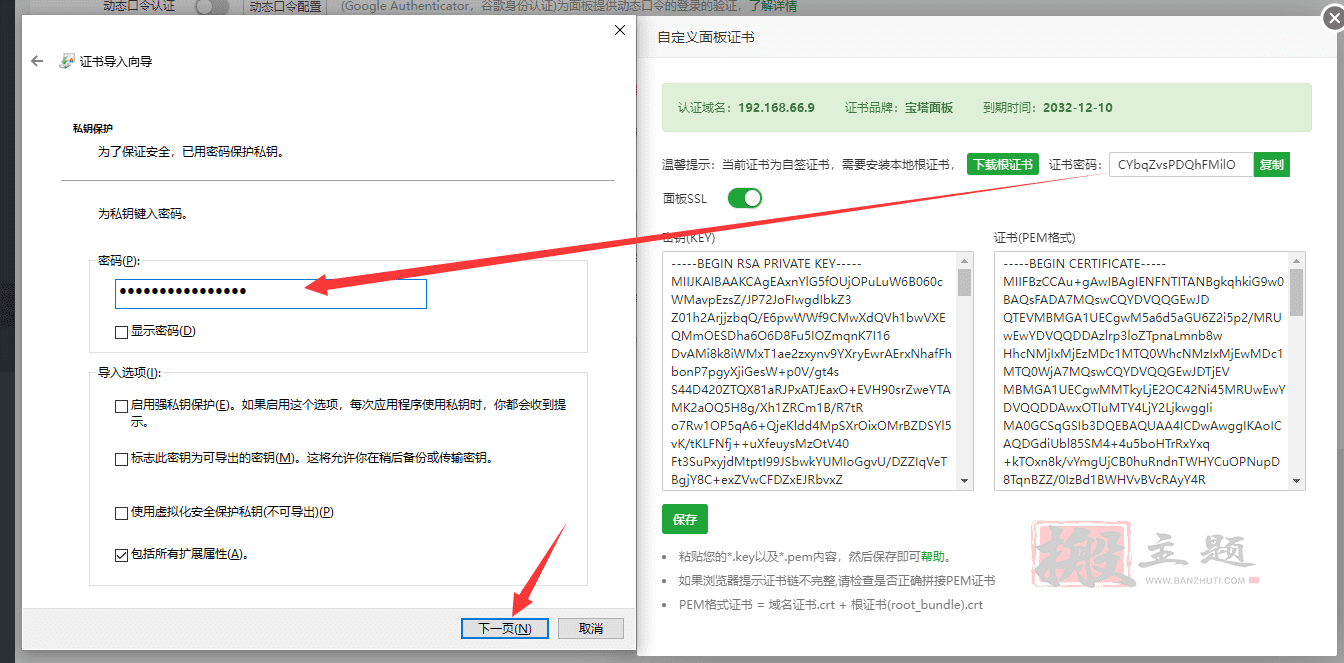Check 使用虚拟化安全保护私钥 option

tap(121, 513)
